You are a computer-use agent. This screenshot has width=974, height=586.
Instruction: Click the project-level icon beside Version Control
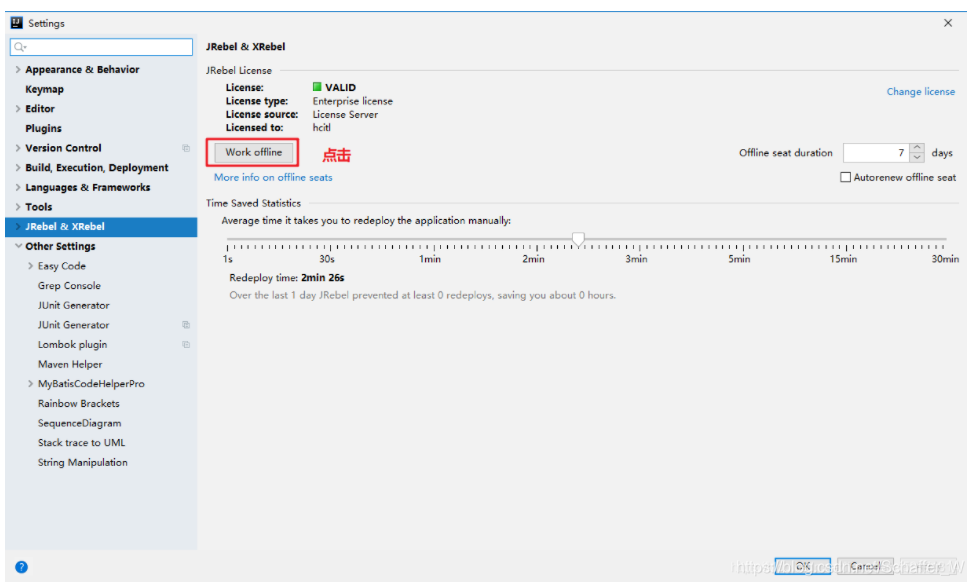(186, 148)
